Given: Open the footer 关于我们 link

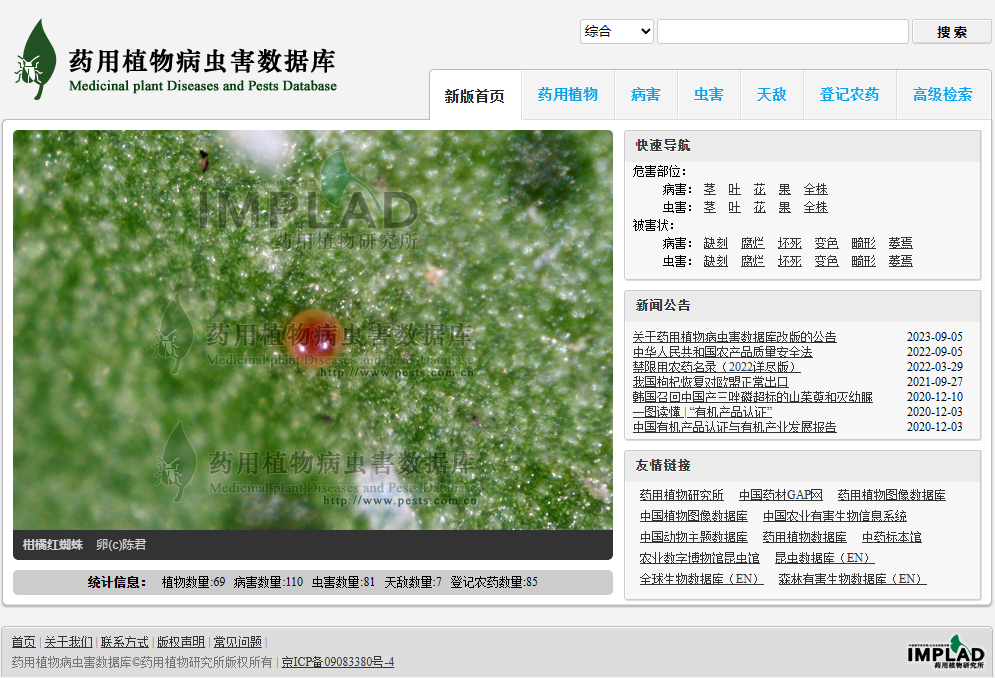Looking at the screenshot, I should coord(69,642).
